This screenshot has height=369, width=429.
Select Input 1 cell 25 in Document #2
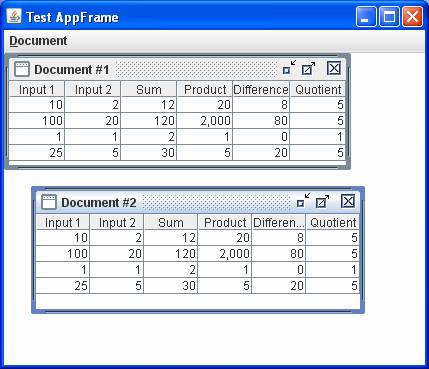pyautogui.click(x=63, y=286)
